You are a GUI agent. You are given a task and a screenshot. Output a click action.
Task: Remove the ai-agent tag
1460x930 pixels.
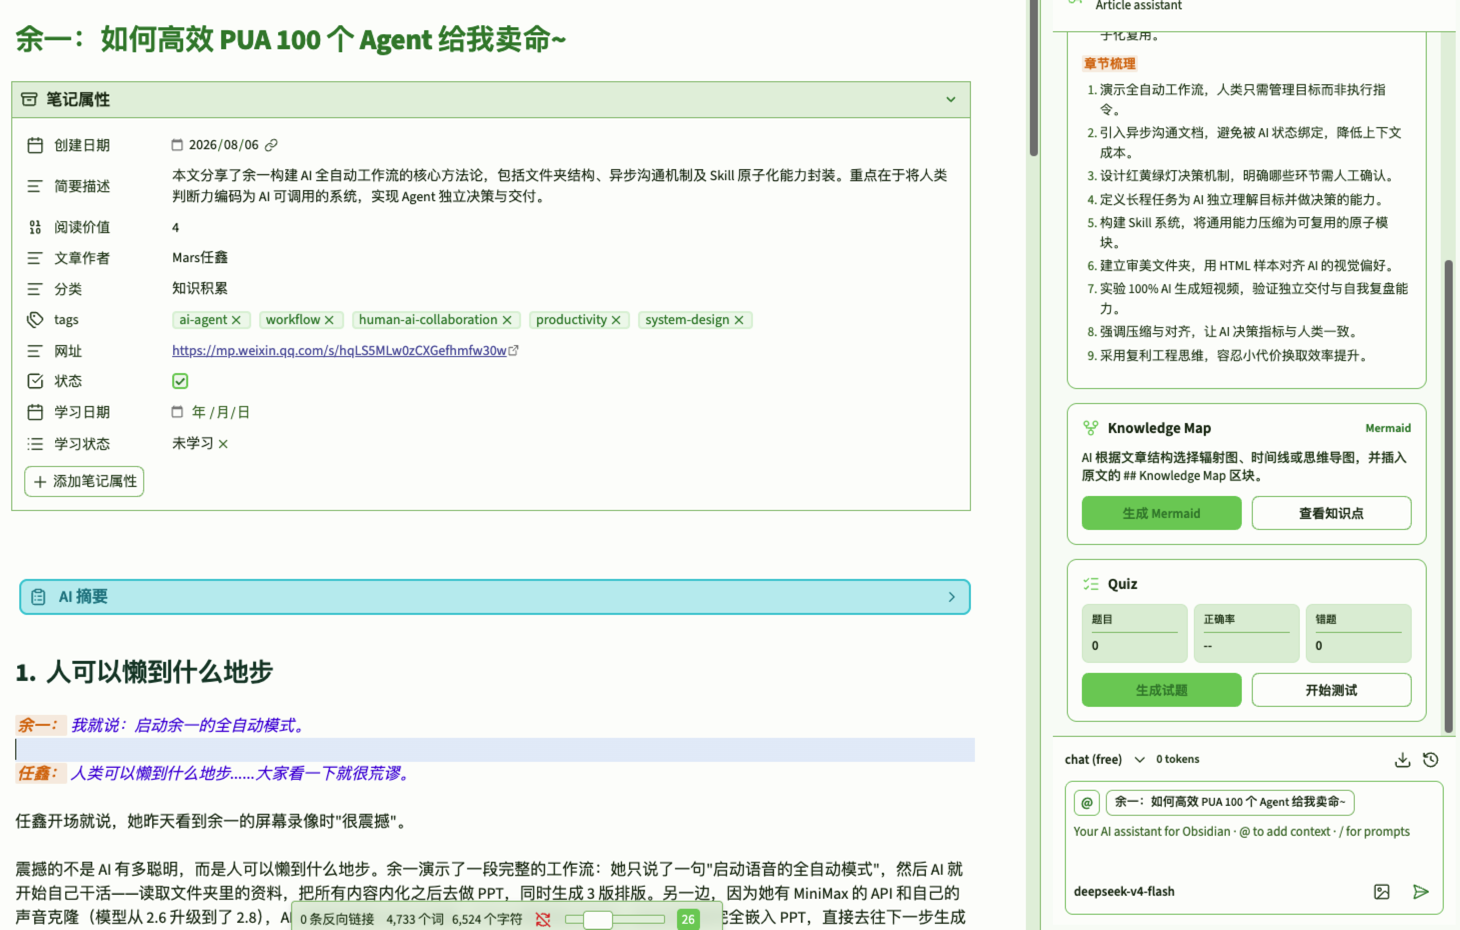236,320
